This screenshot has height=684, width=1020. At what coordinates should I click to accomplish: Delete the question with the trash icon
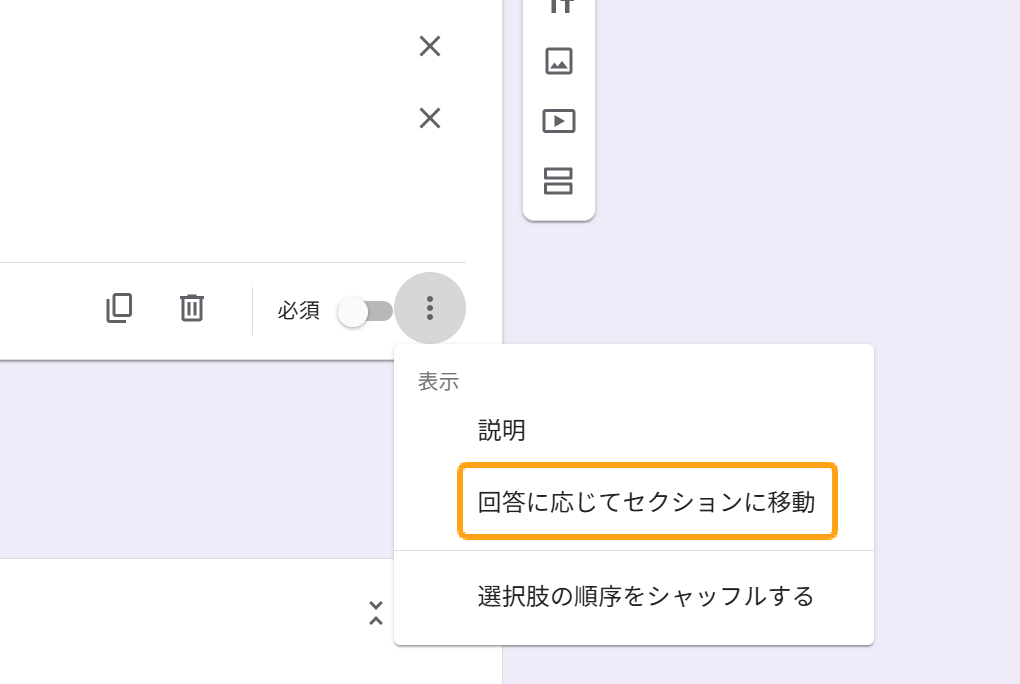point(191,308)
